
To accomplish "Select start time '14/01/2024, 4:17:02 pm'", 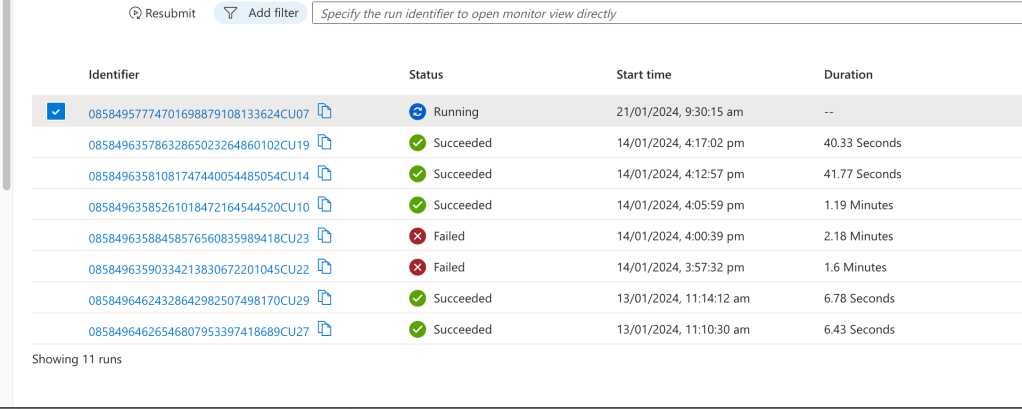I will pos(680,143).
